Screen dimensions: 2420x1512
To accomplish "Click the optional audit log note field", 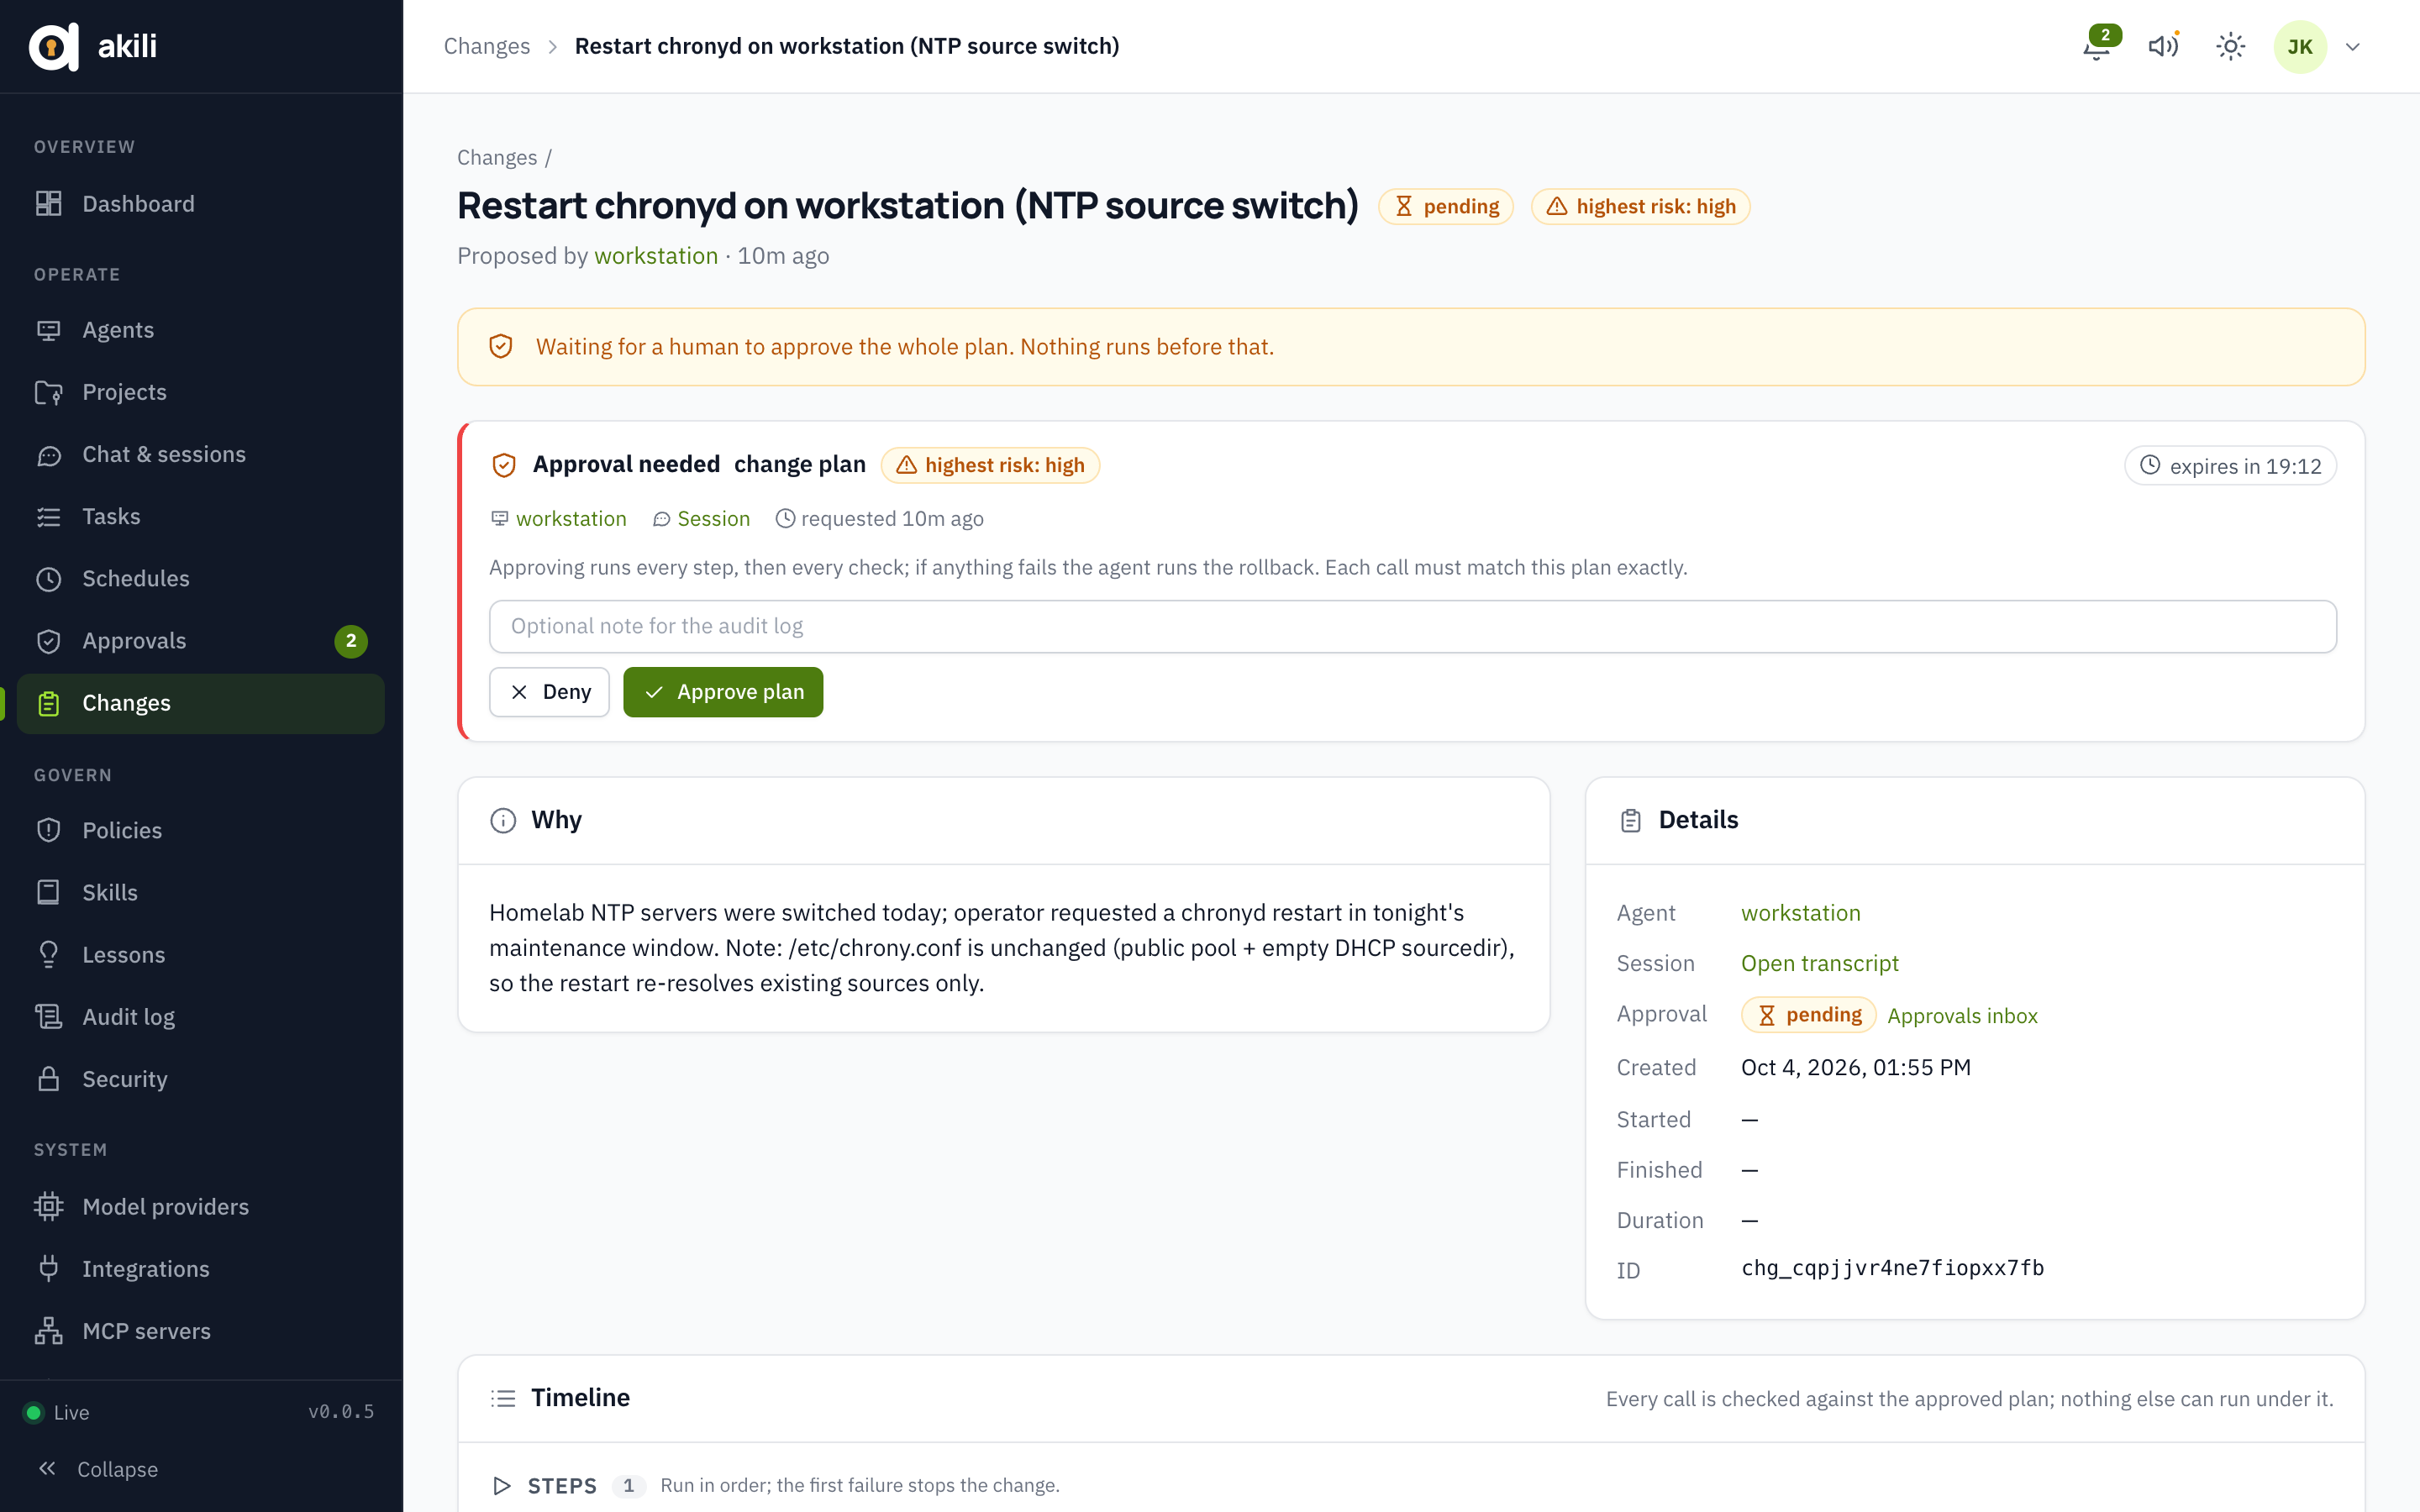I will click(1412, 626).
